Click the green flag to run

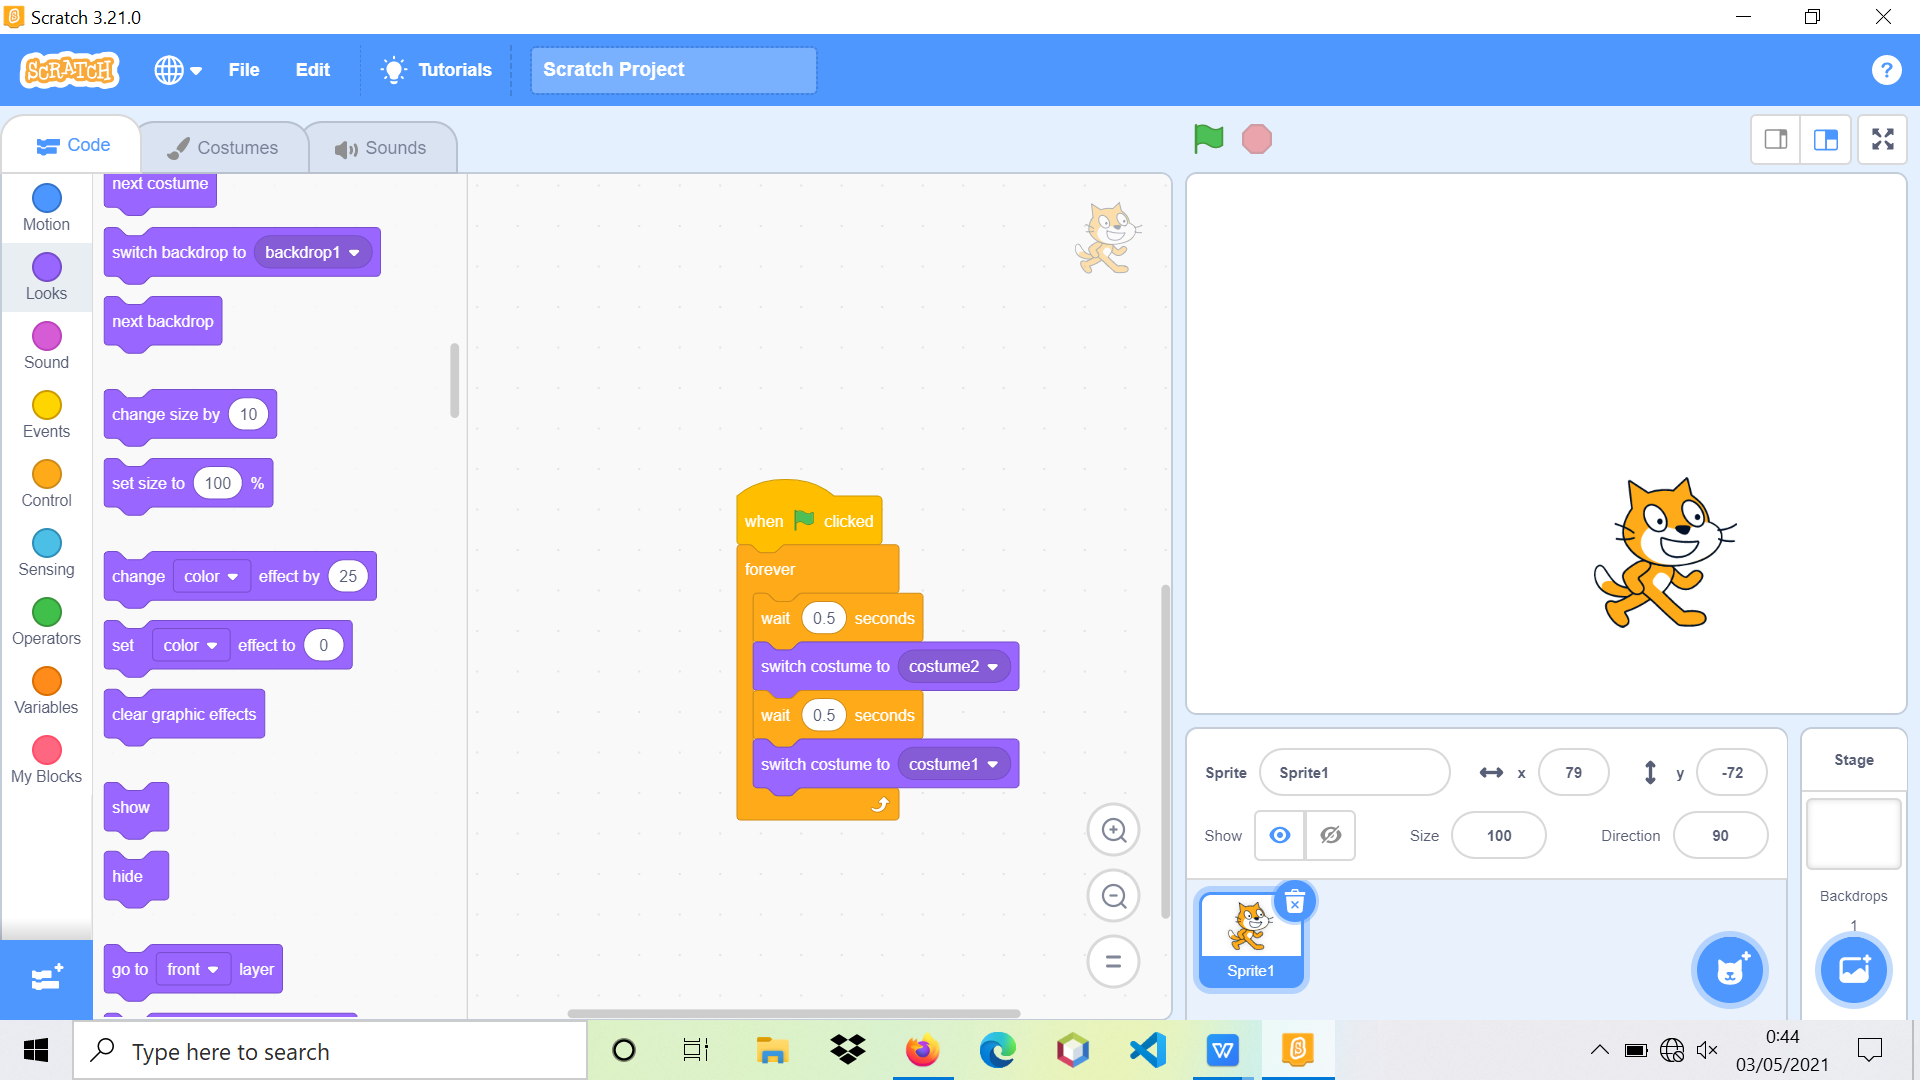click(x=1208, y=139)
